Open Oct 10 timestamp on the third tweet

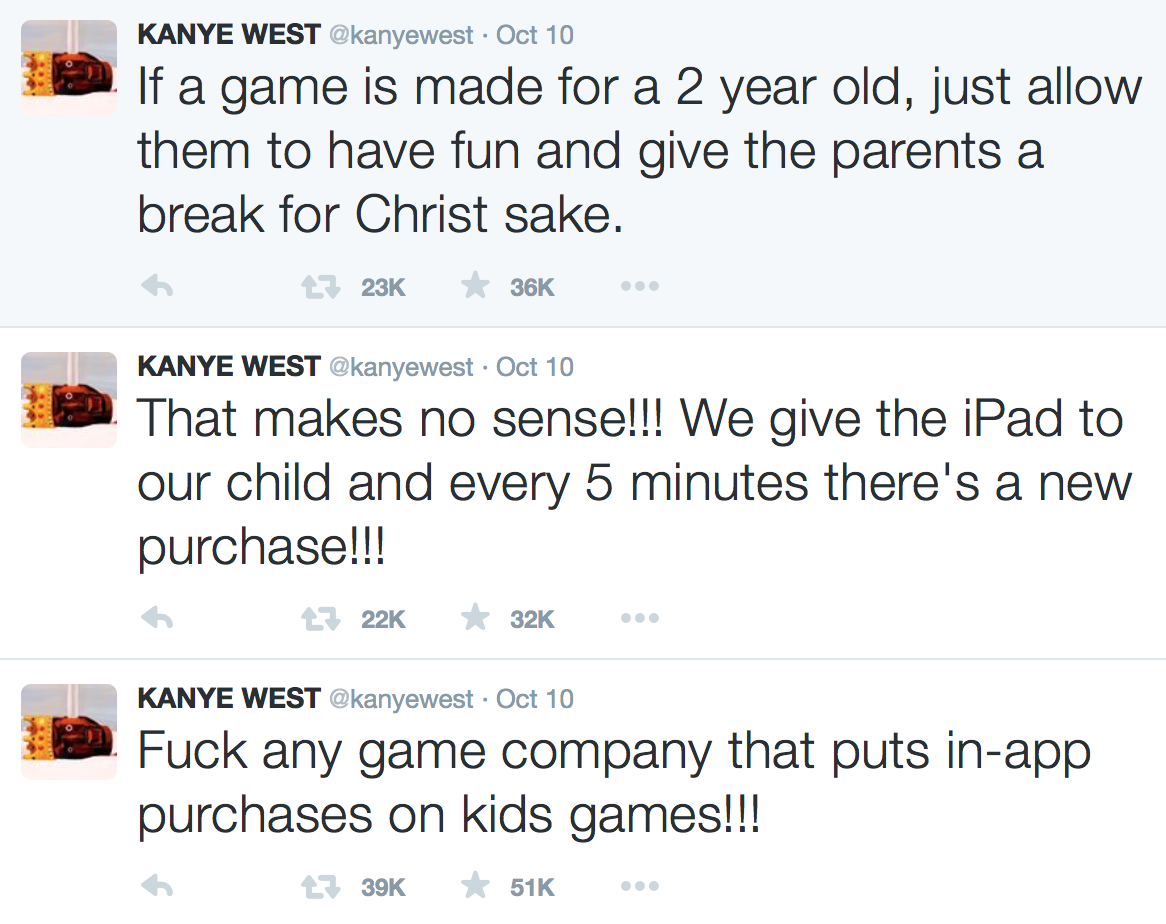click(x=535, y=699)
